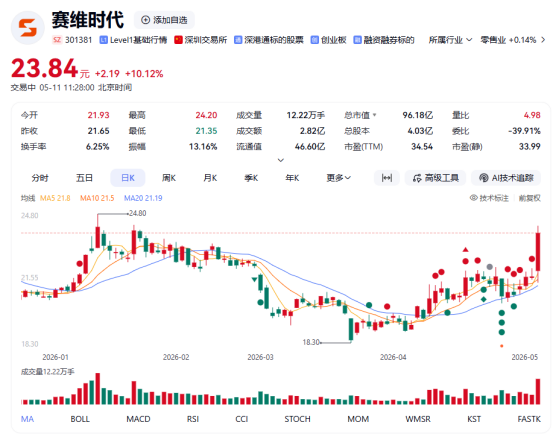Image resolution: width=553 pixels, height=438 pixels.
Task: Click the gray dot signal marker
Action: [490, 267]
